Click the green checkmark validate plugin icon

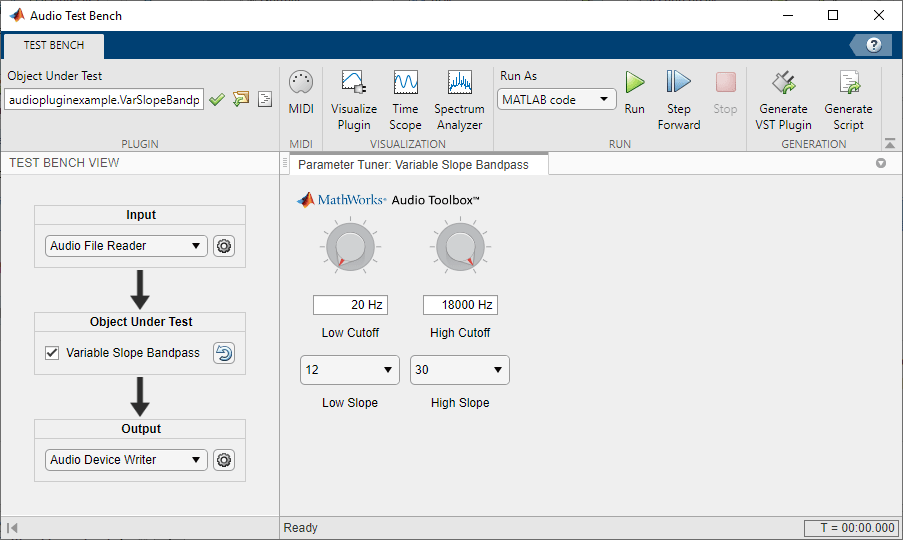click(x=217, y=100)
